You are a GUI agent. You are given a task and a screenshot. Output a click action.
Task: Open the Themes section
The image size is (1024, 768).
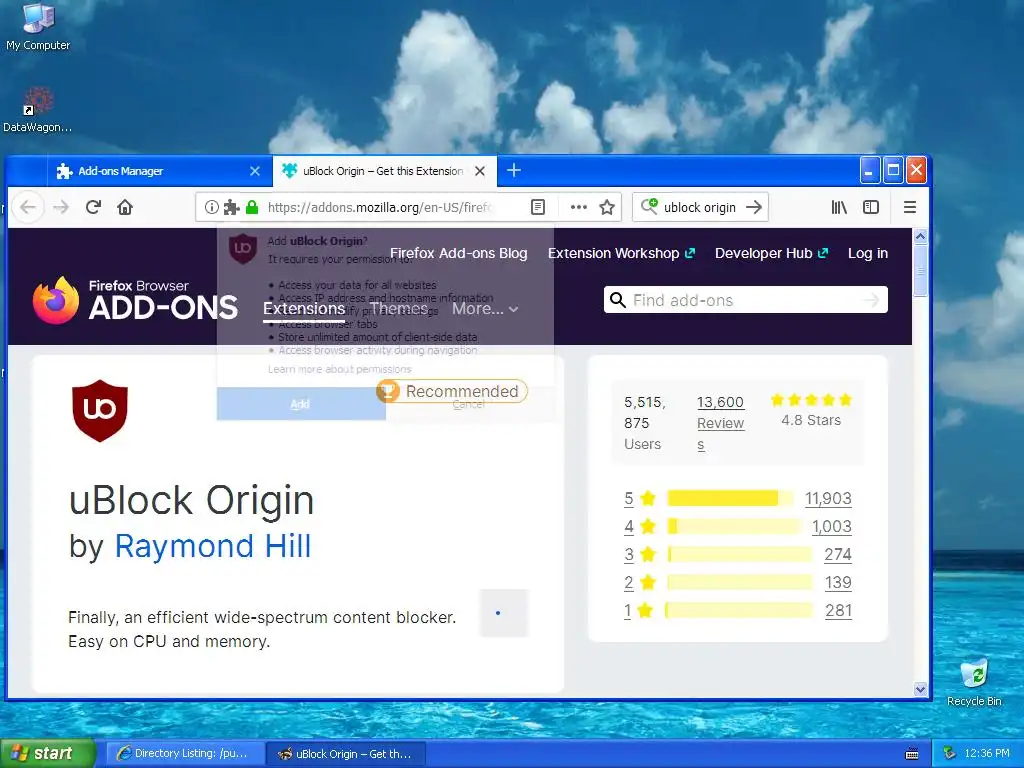(x=398, y=308)
